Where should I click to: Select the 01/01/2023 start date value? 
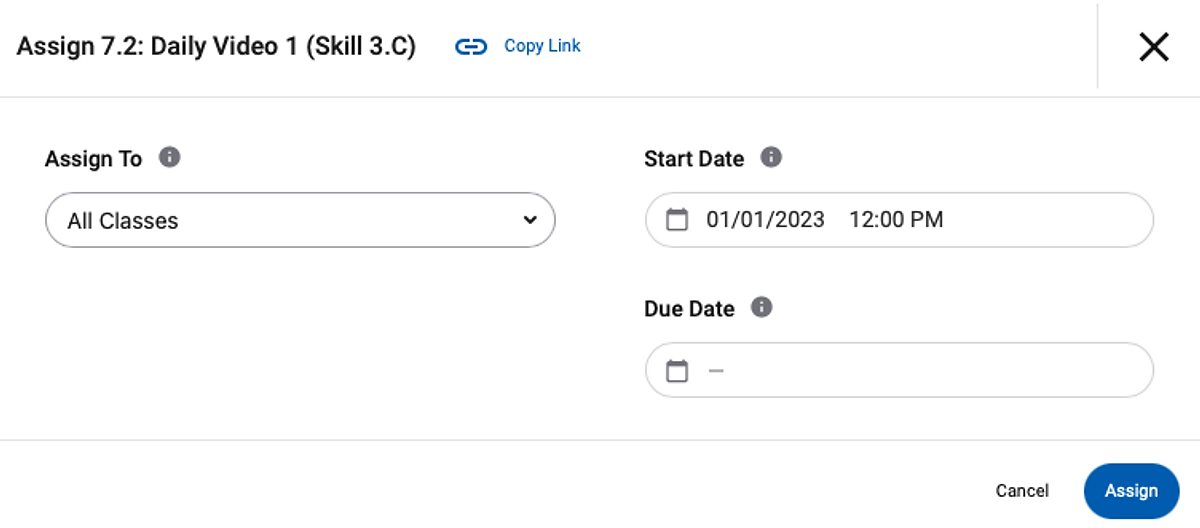765,220
